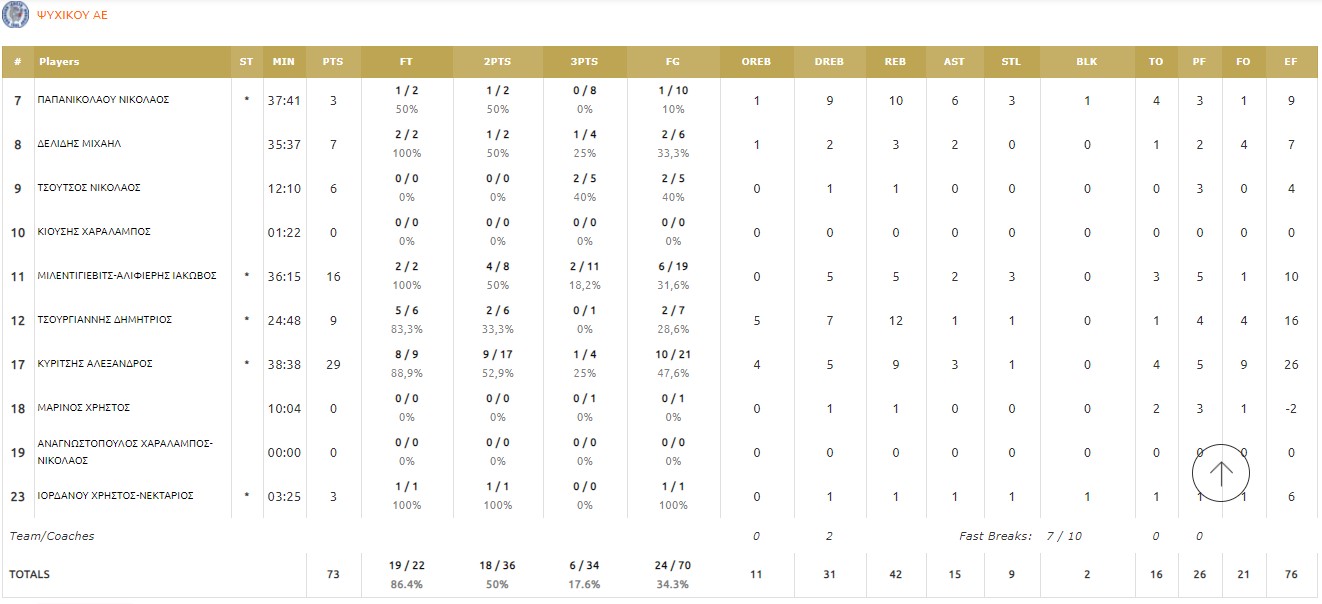Viewport: 1322px width, 604px height.
Task: Click the EF efficiency column header
Action: click(1291, 62)
